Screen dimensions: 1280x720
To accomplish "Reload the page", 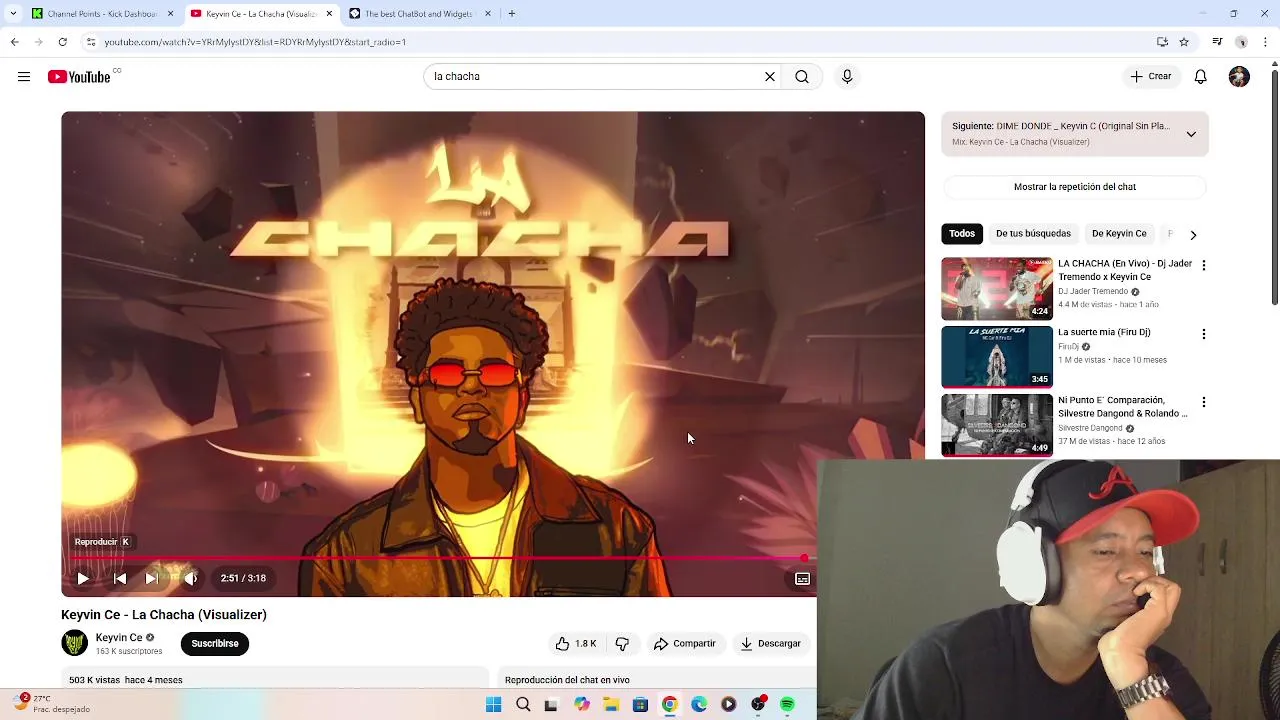I will 62,42.
